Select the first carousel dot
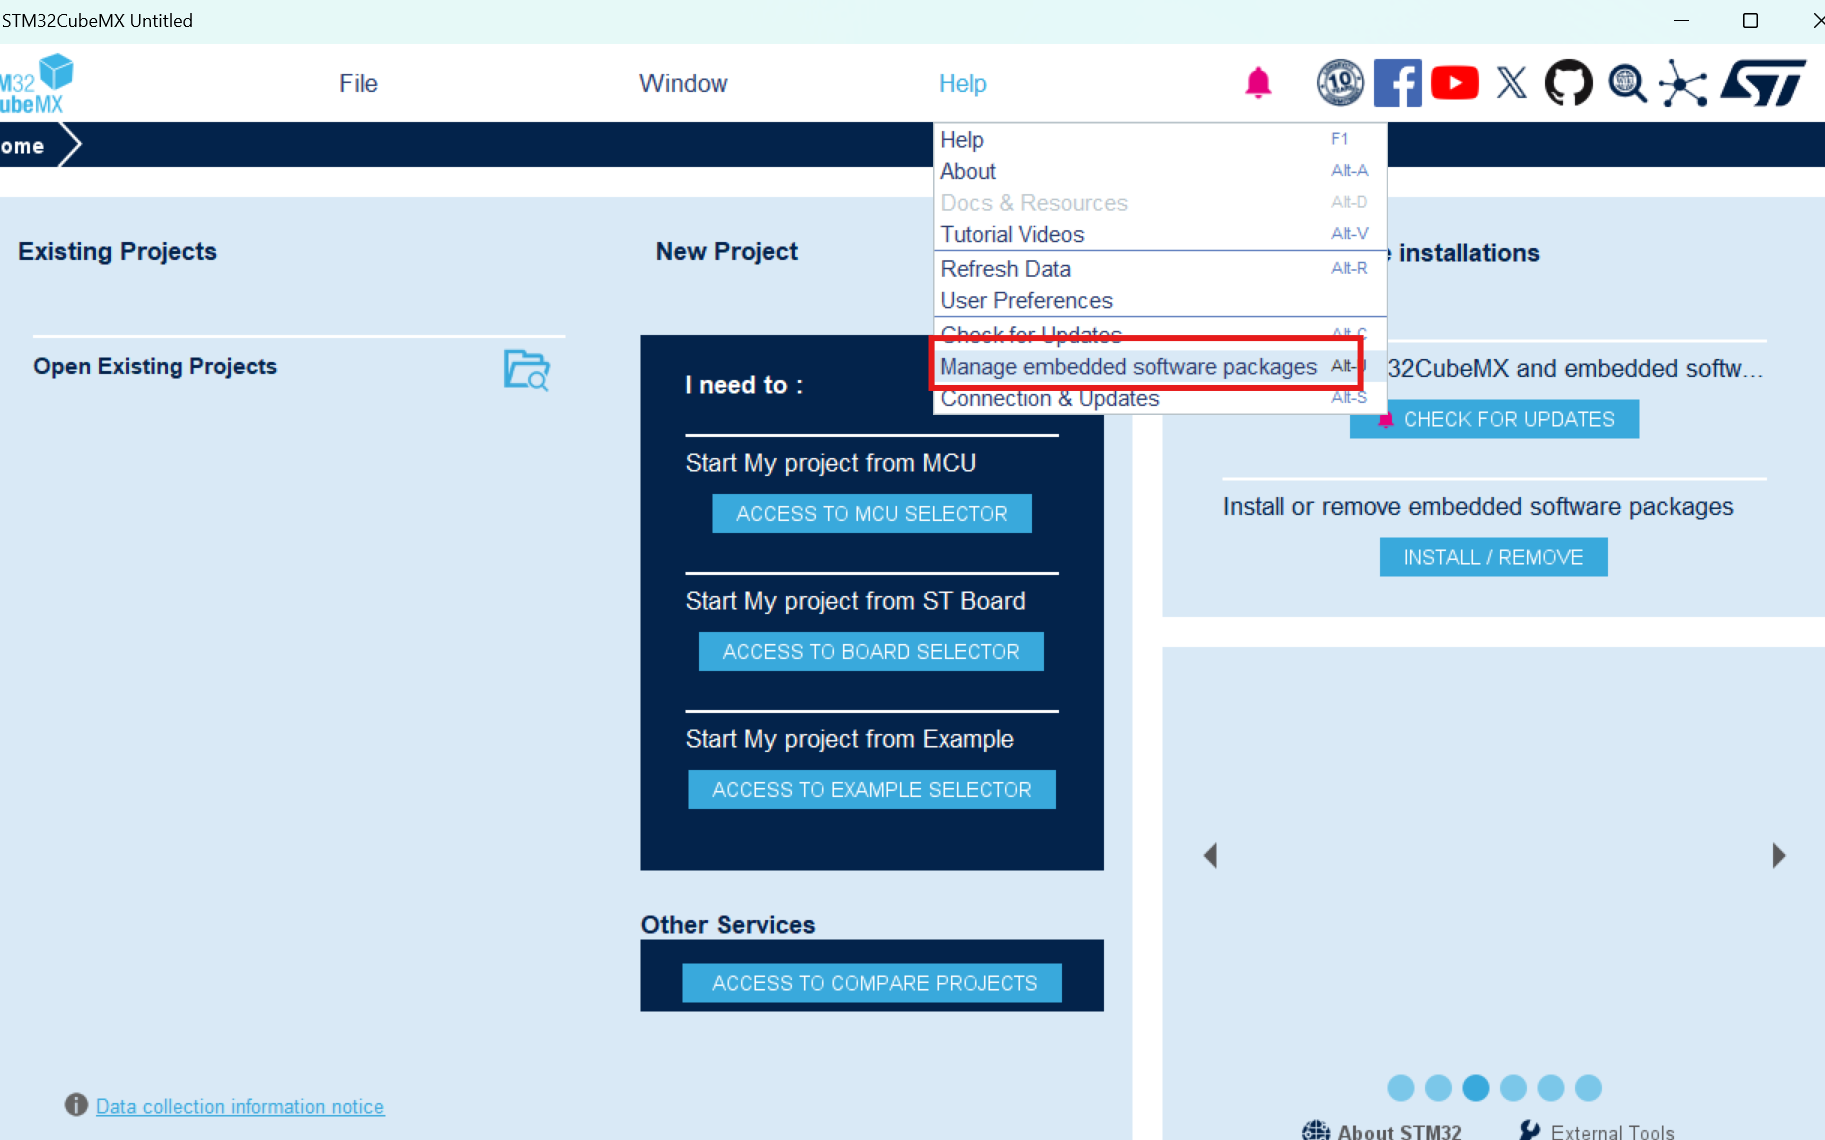 coord(1401,1088)
